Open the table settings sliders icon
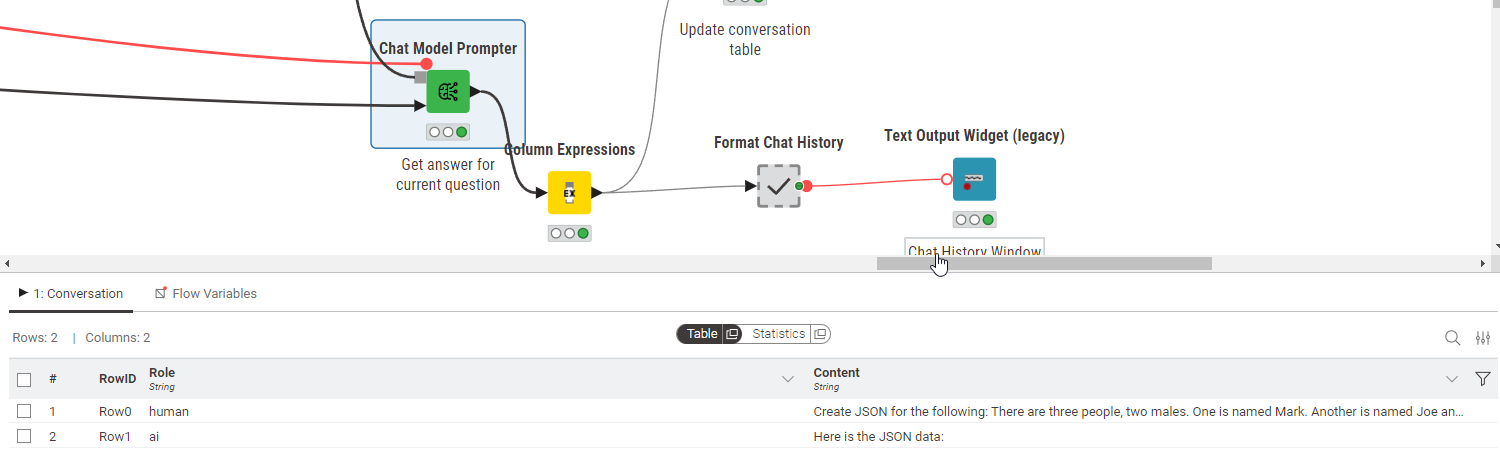 [1483, 338]
